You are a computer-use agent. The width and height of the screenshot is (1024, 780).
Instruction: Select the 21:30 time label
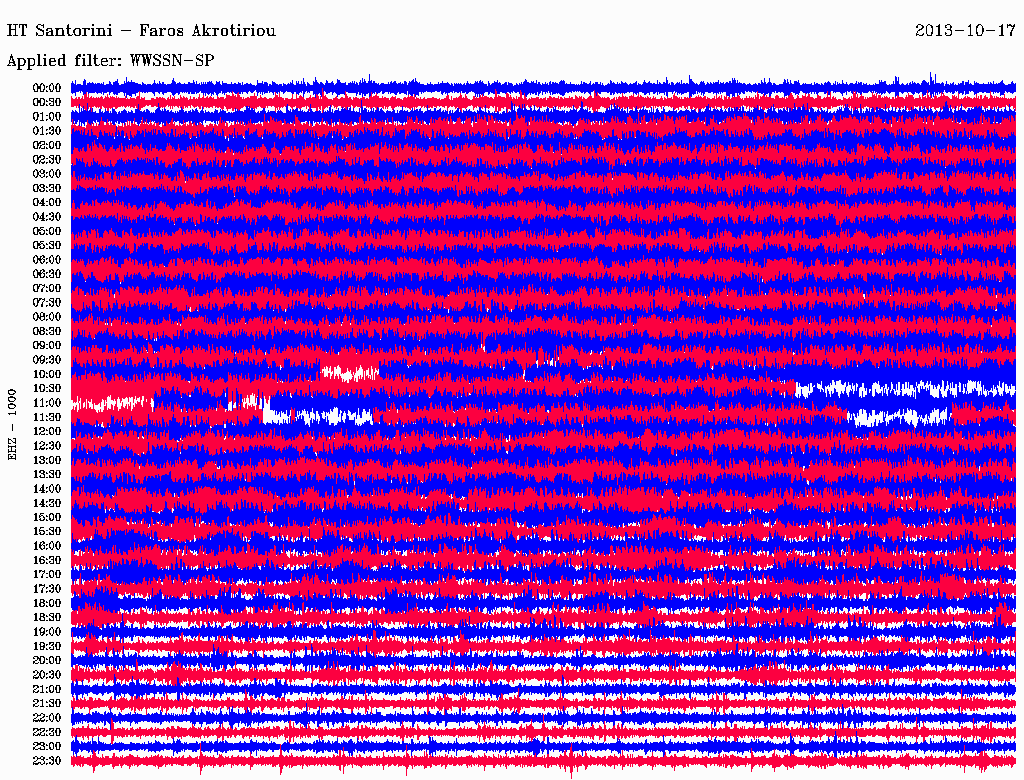[x=47, y=704]
